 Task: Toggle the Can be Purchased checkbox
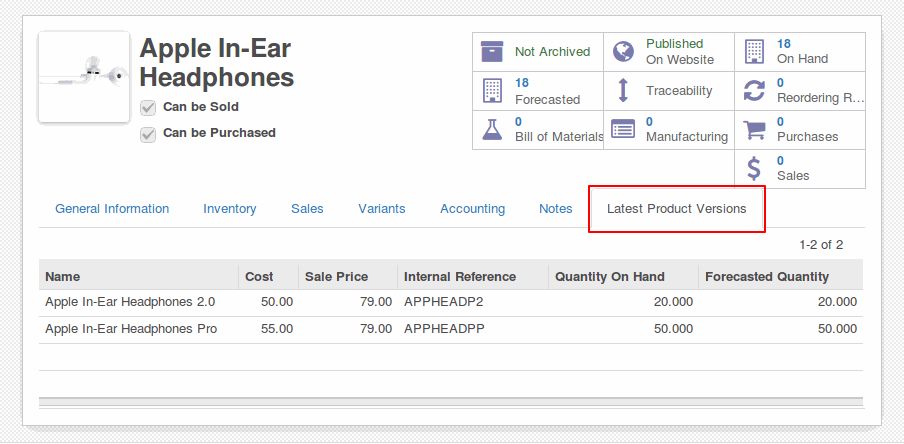click(x=148, y=134)
